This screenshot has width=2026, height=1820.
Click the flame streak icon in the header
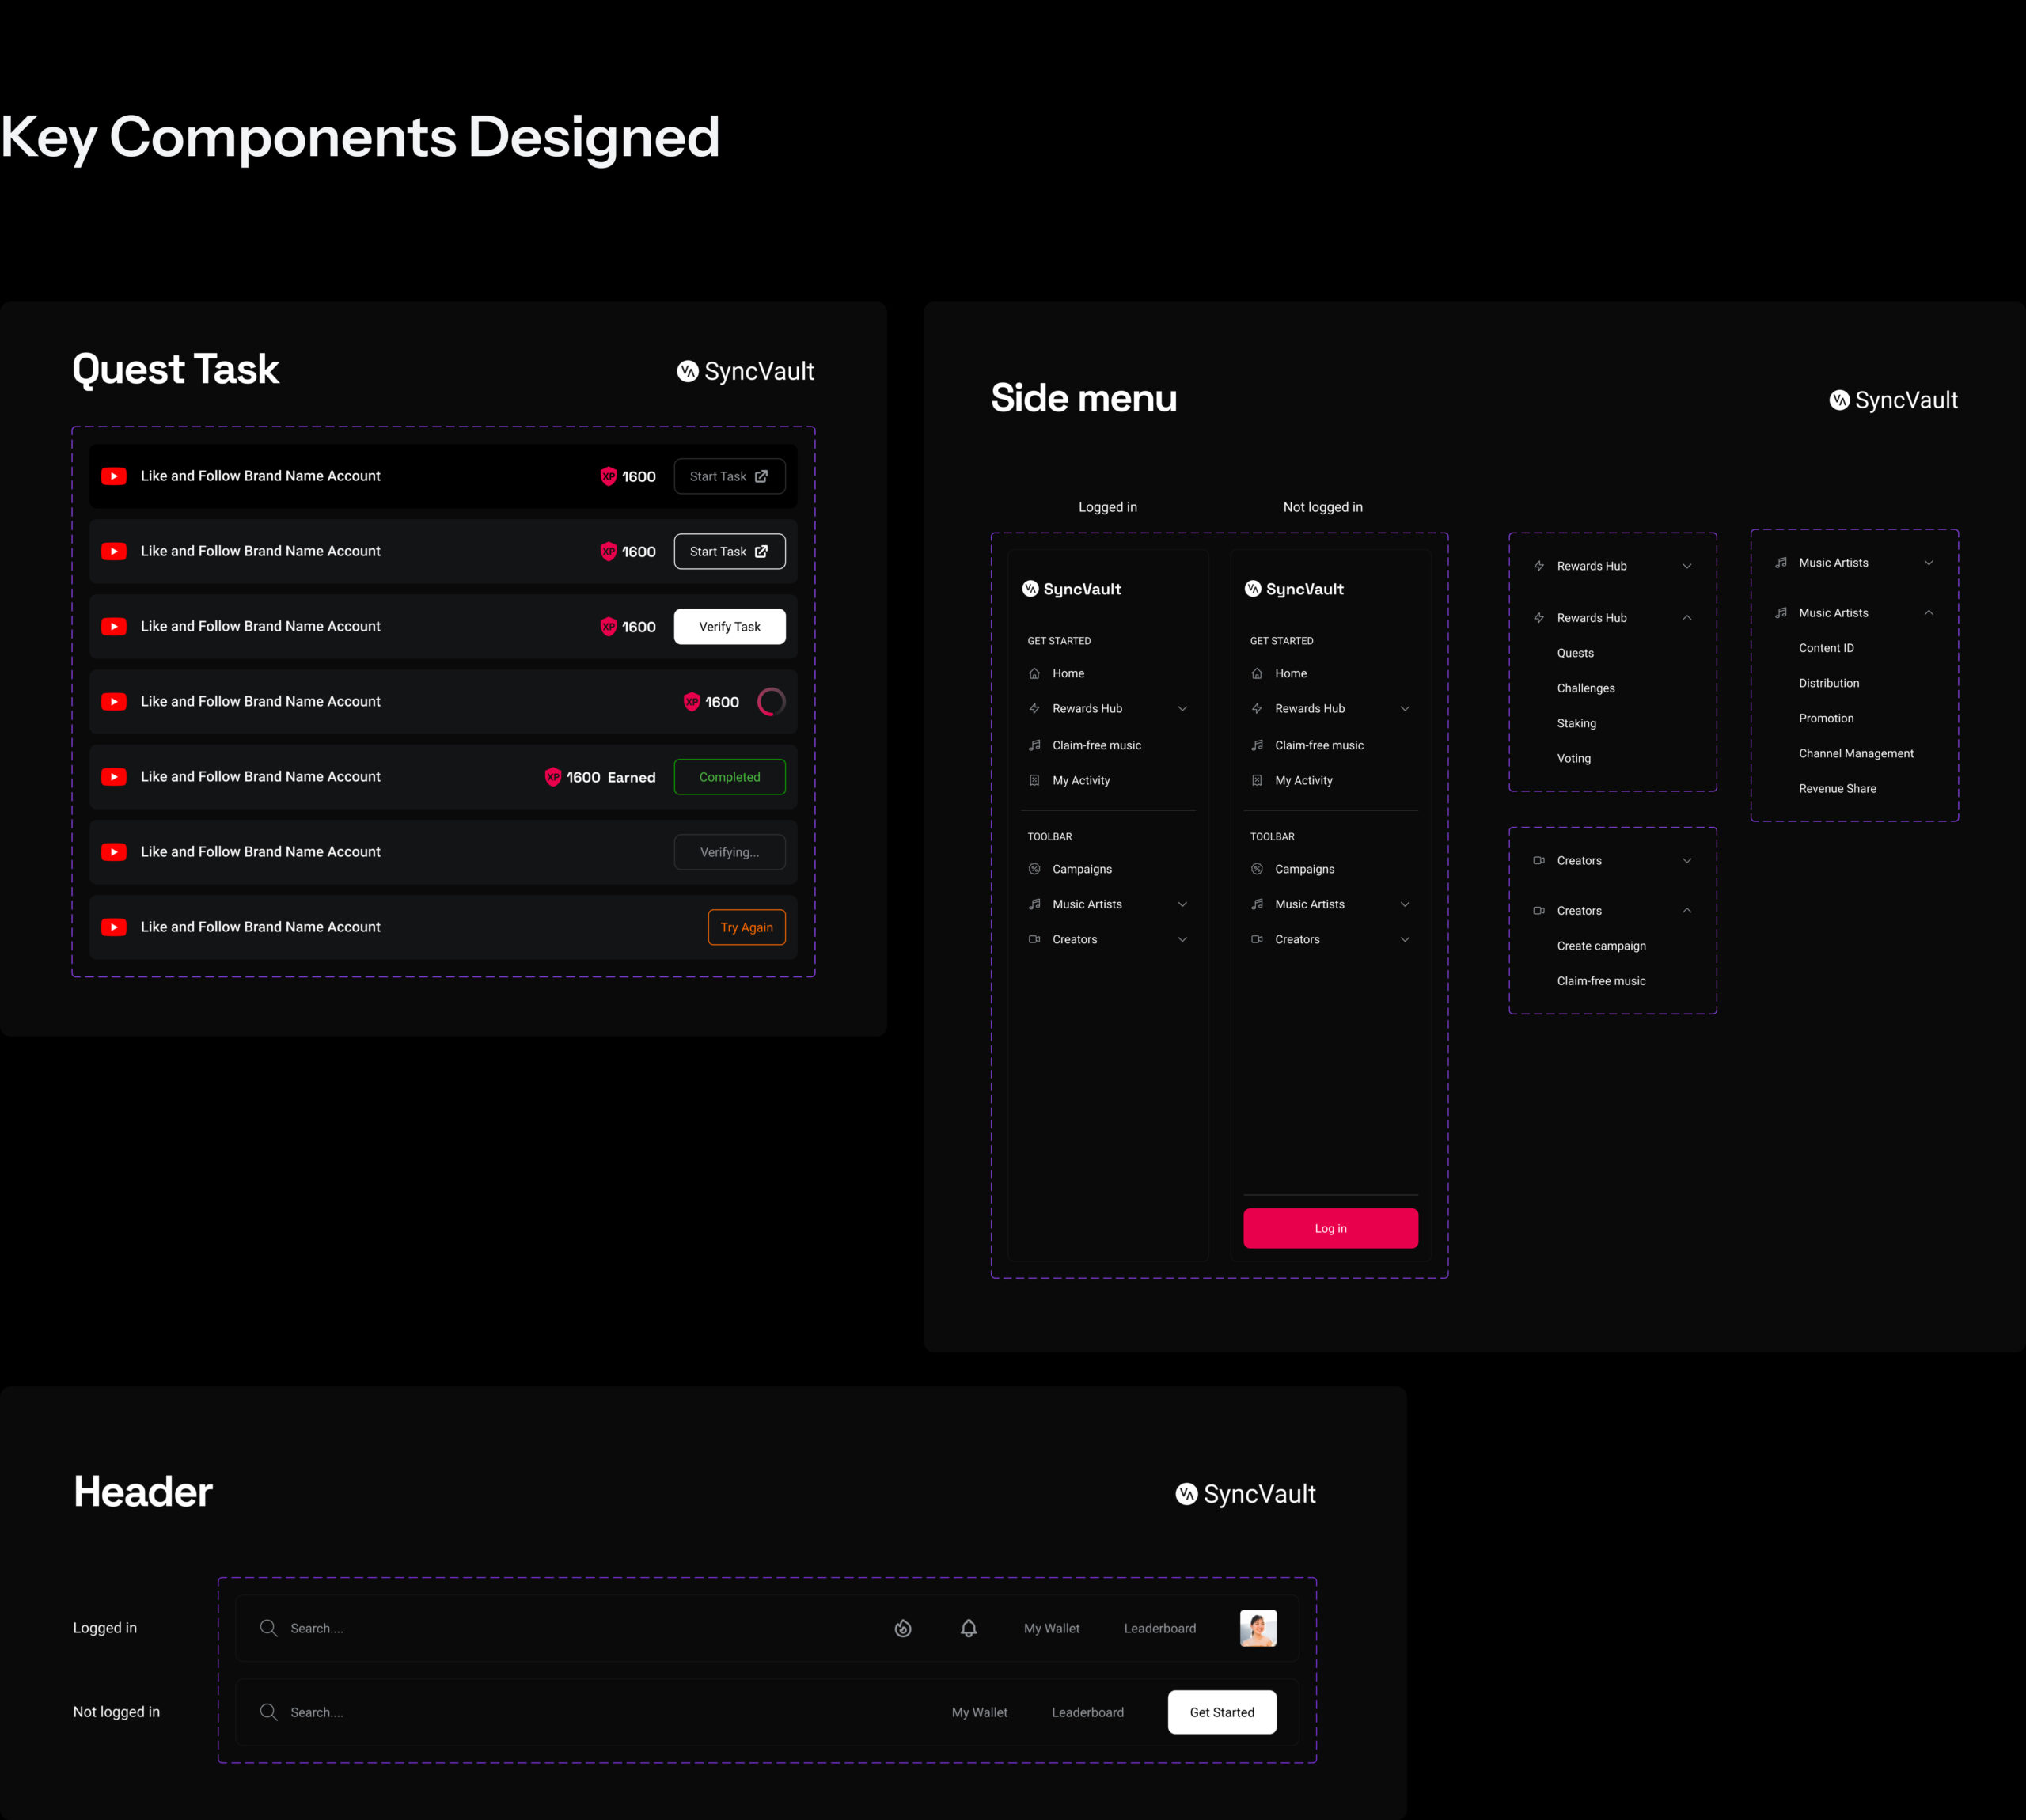coord(903,1628)
